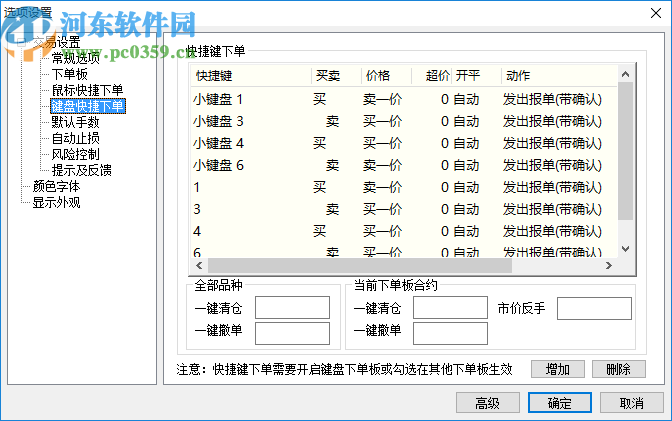Confirm with the 确定 button
This screenshot has height=421, width=672.
click(560, 403)
